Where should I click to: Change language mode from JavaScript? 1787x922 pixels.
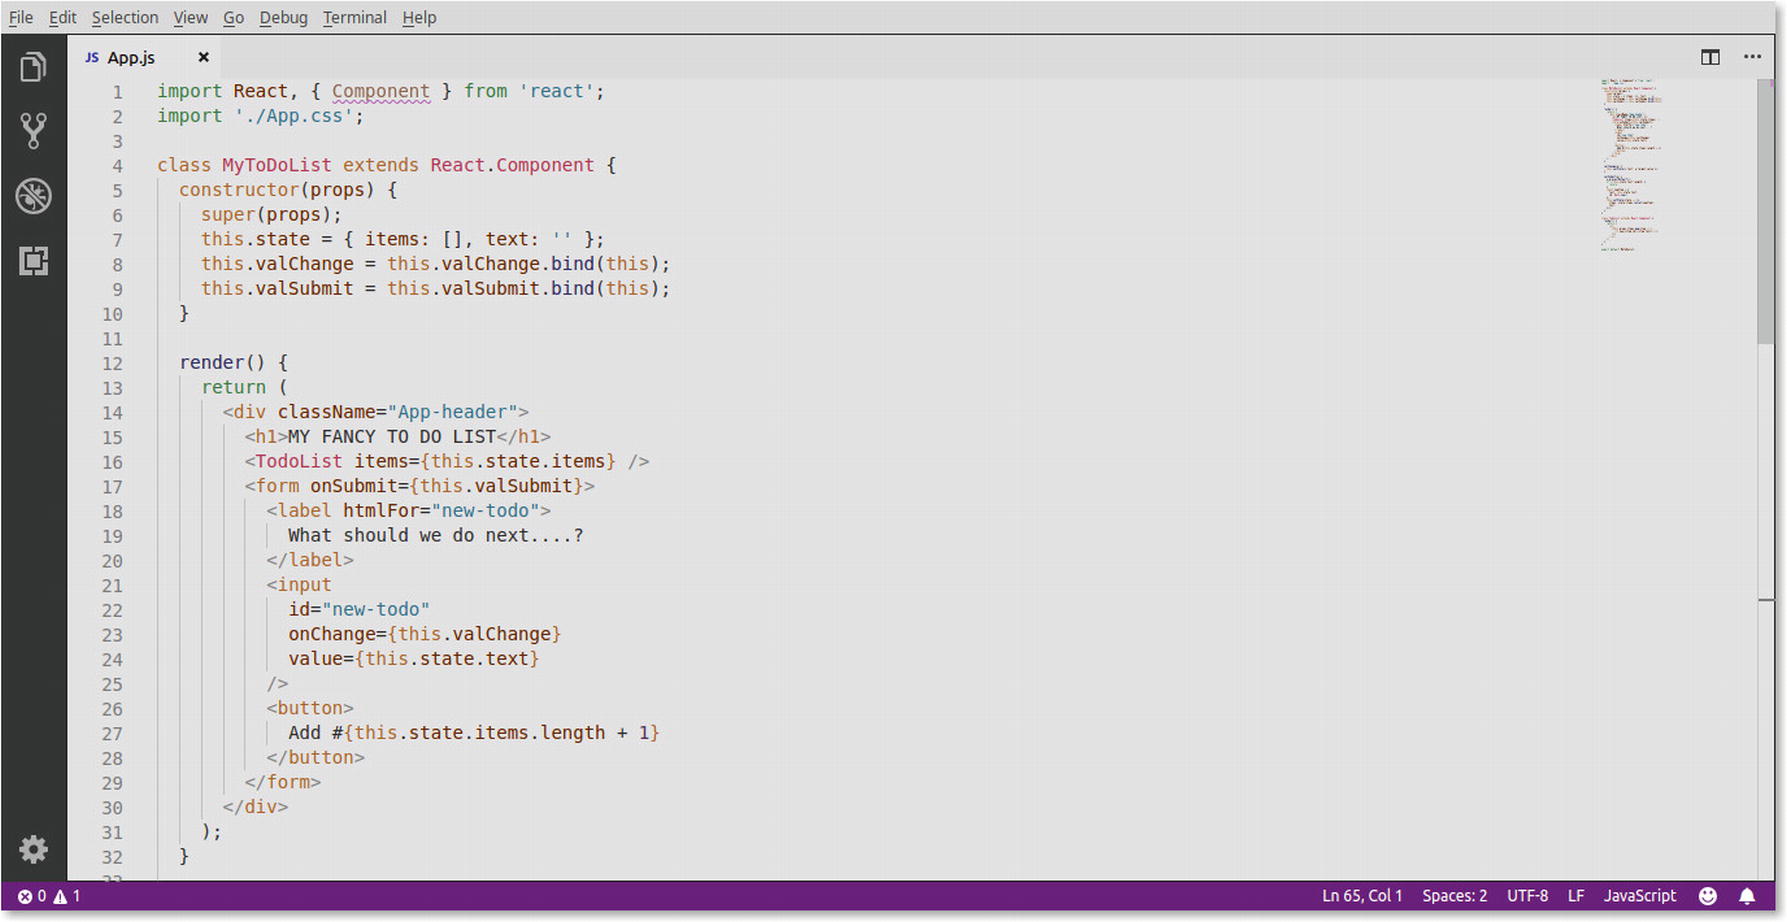[1639, 896]
